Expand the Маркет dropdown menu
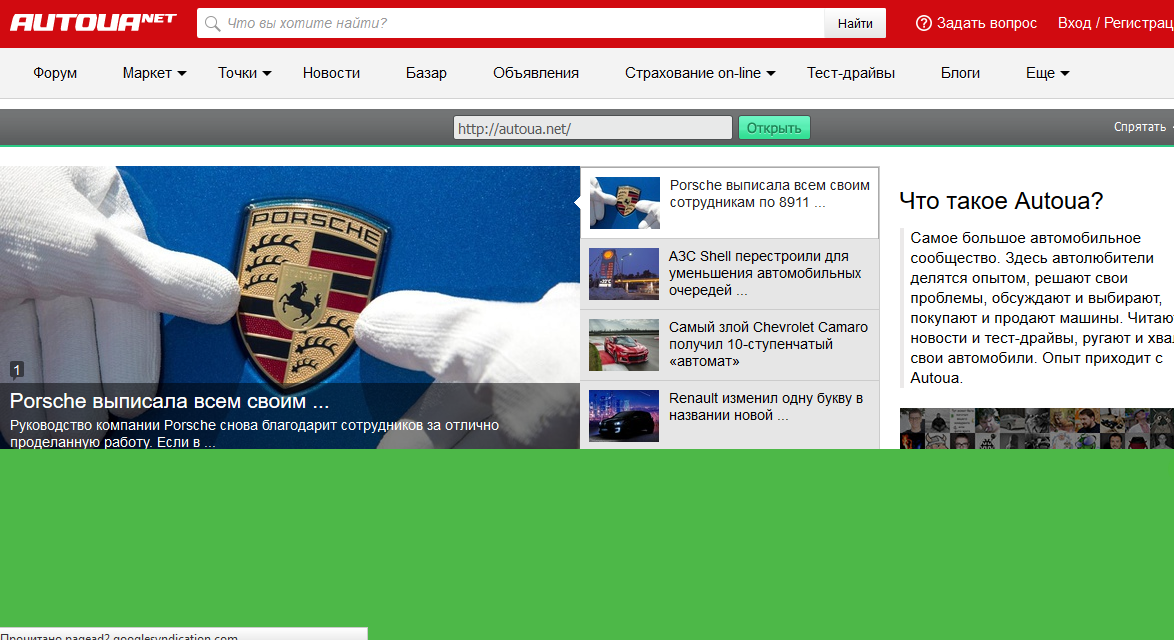This screenshot has height=640, width=1174. click(x=154, y=73)
